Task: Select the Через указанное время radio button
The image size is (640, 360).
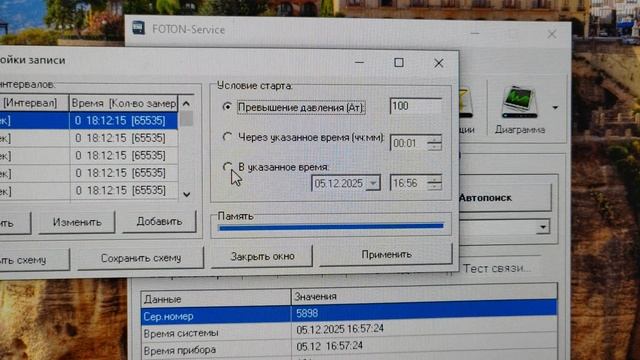Action: point(227,137)
